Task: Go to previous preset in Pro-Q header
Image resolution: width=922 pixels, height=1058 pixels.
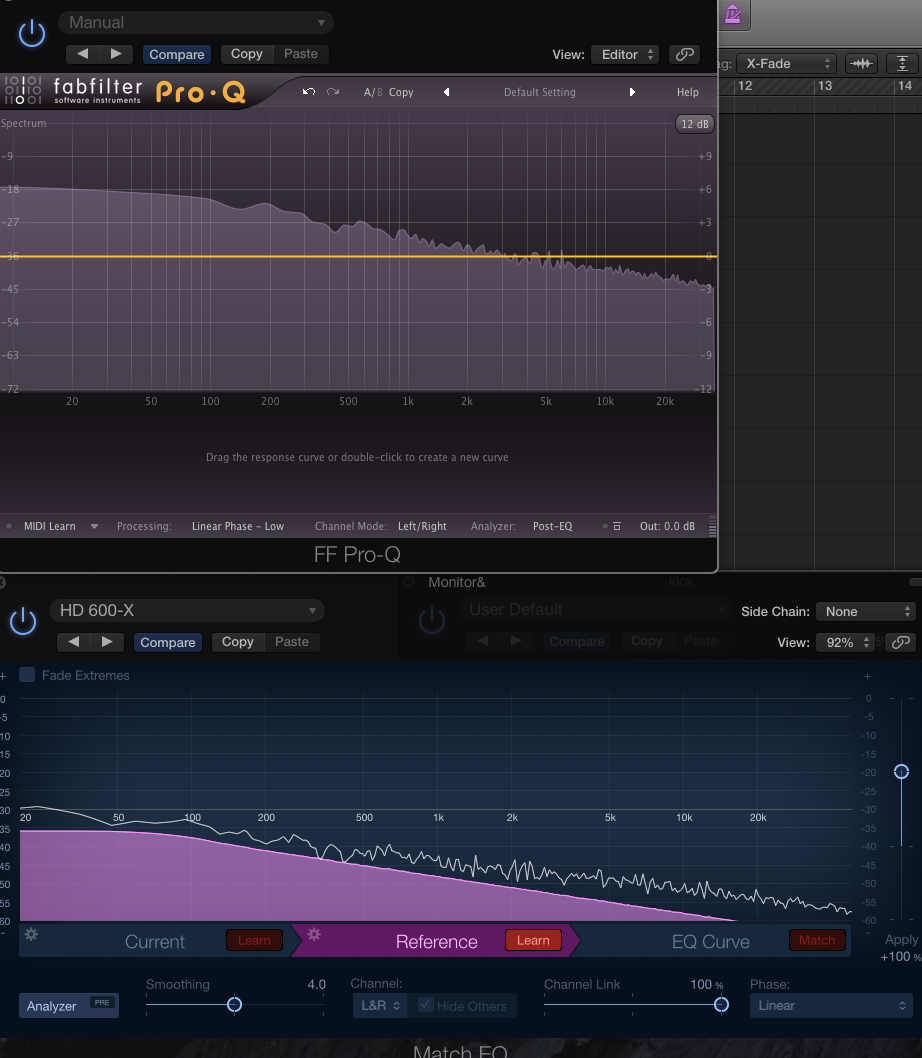Action: click(82, 54)
